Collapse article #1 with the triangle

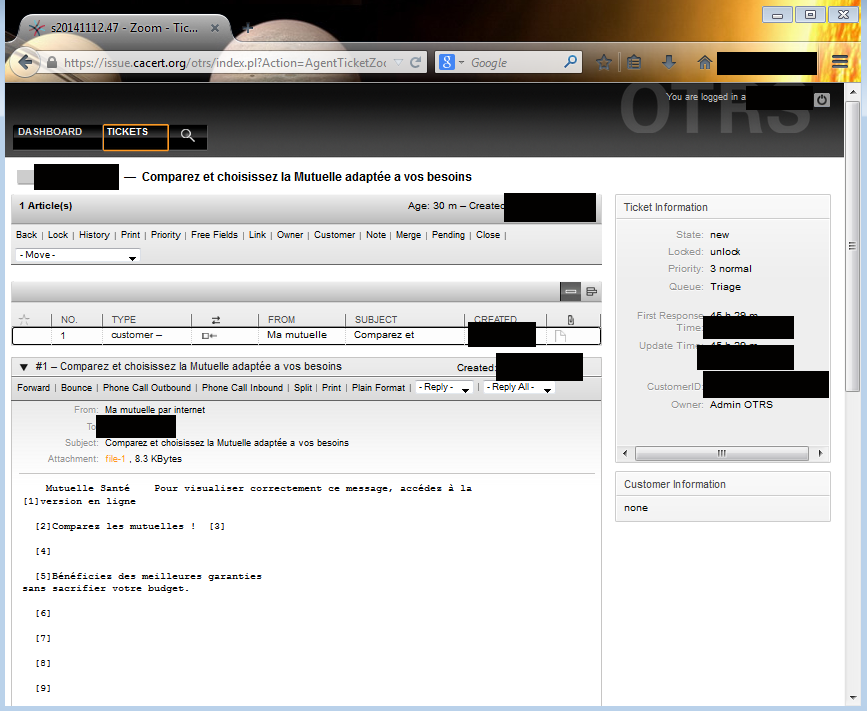(22, 367)
